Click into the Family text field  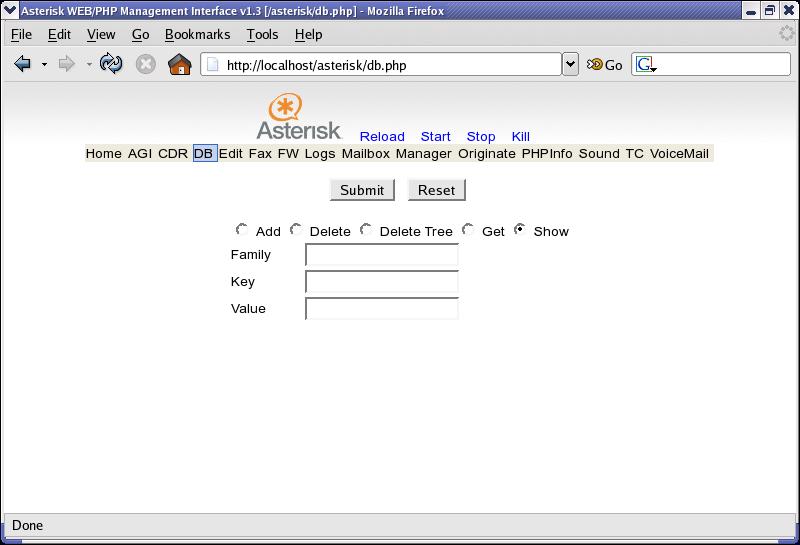381,255
